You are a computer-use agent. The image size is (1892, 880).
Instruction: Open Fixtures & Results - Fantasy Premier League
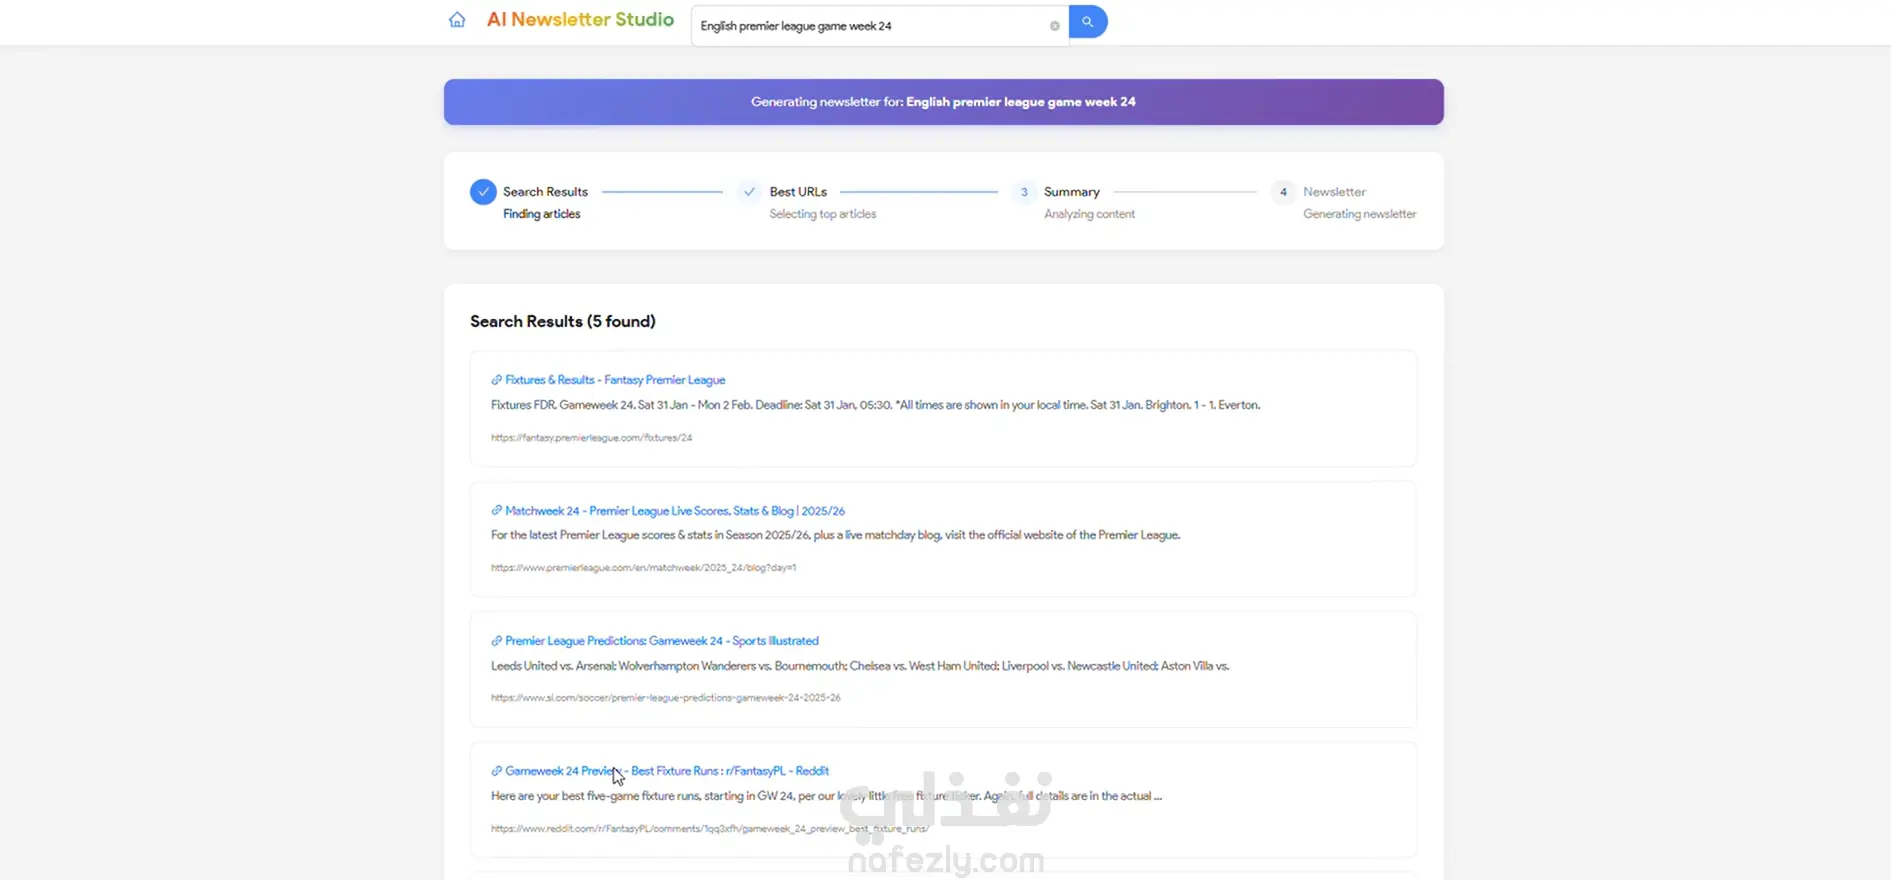(x=615, y=380)
